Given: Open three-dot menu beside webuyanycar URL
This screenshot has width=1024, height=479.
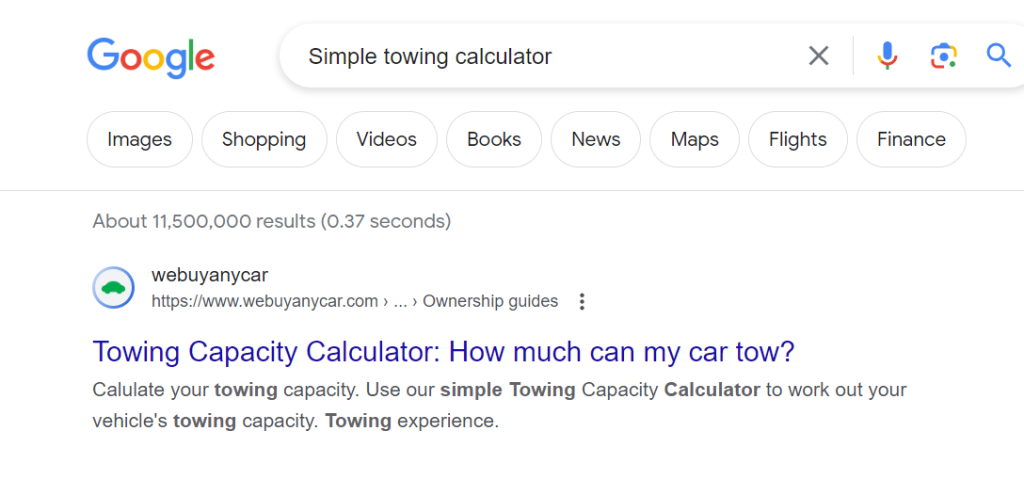Looking at the screenshot, I should (x=582, y=301).
